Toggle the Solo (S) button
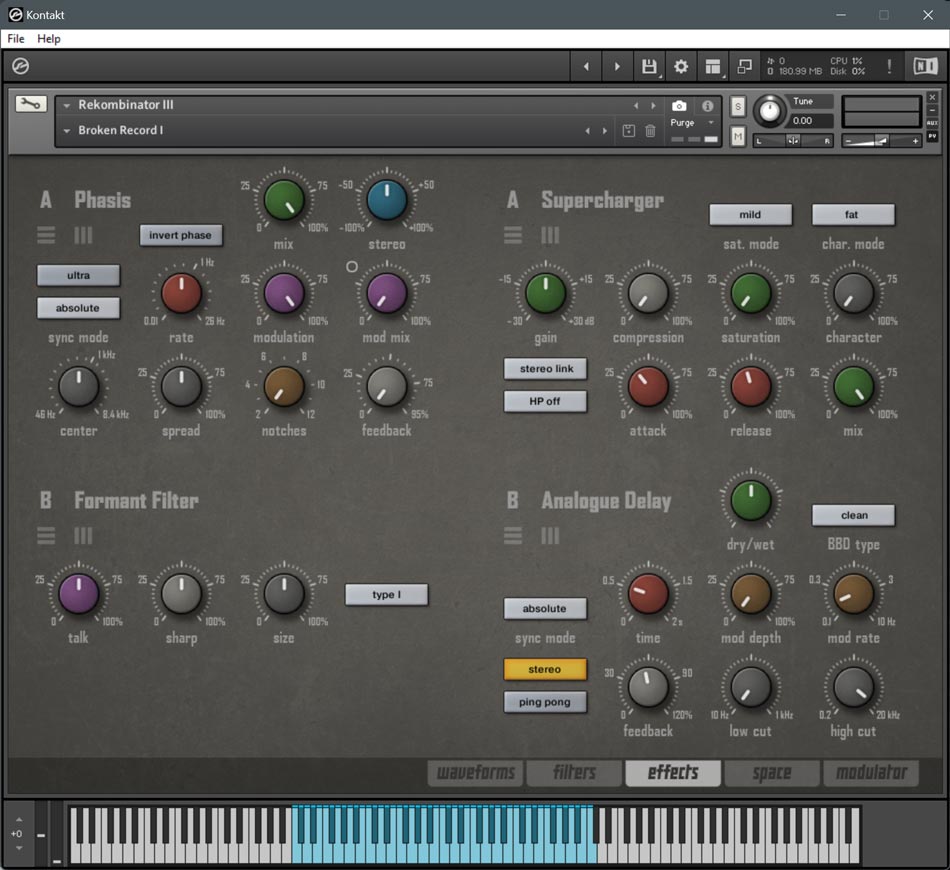This screenshot has height=870, width=950. (x=737, y=107)
